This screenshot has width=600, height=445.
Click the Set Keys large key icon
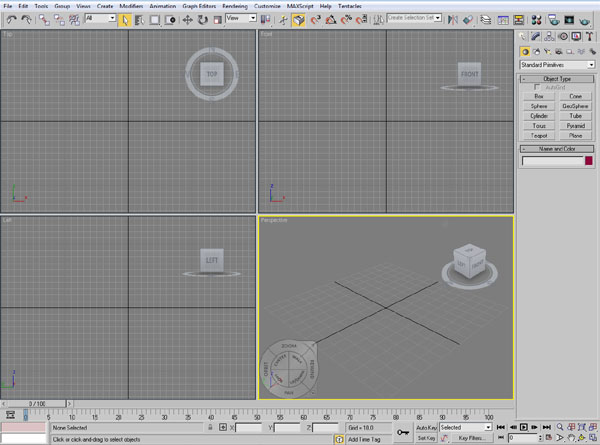403,433
